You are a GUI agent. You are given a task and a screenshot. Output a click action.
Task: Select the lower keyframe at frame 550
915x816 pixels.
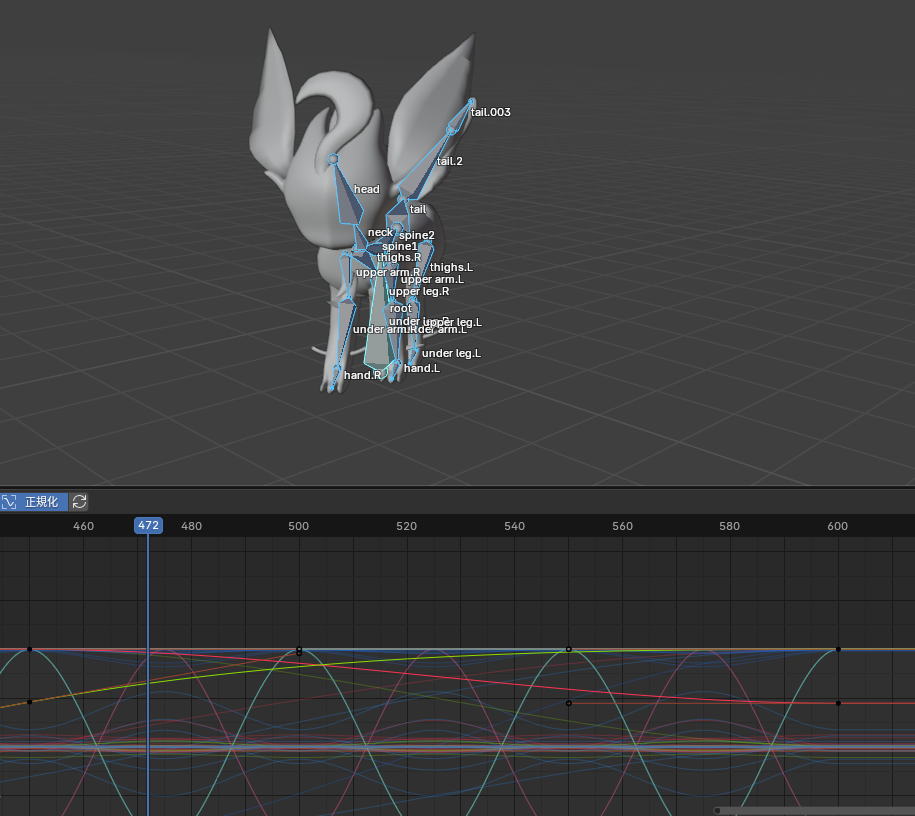pos(569,703)
